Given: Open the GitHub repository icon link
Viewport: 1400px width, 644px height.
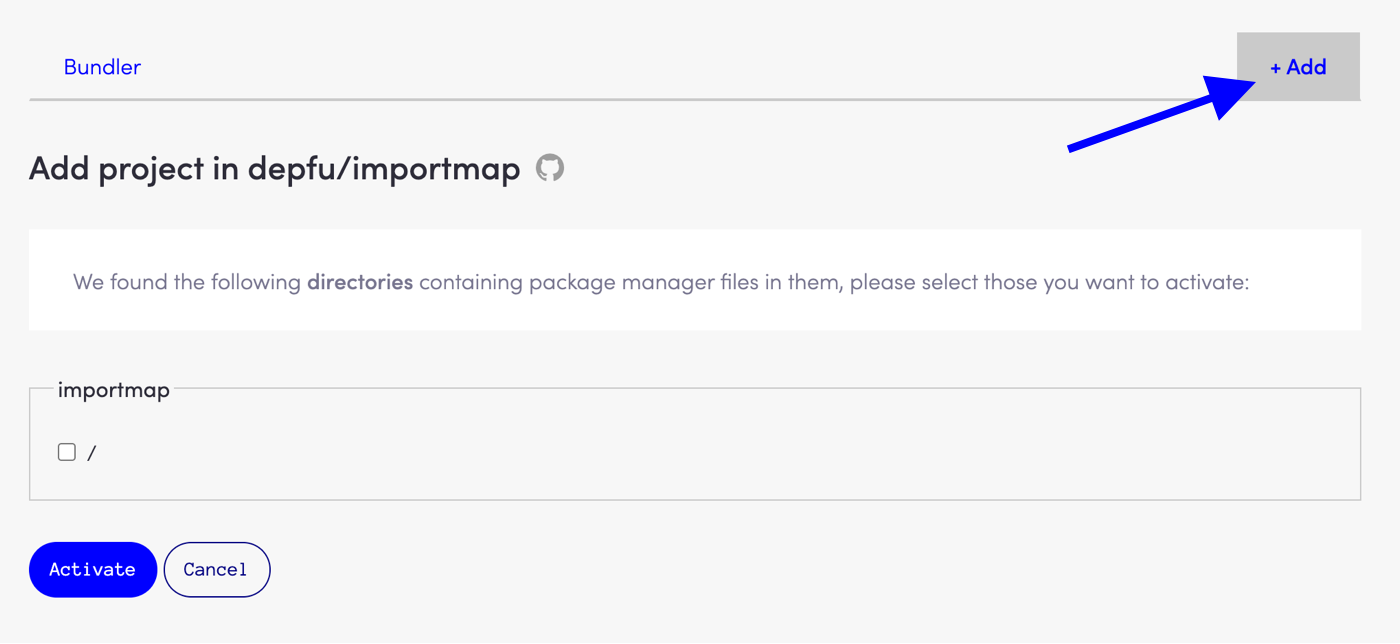Looking at the screenshot, I should click(x=550, y=168).
